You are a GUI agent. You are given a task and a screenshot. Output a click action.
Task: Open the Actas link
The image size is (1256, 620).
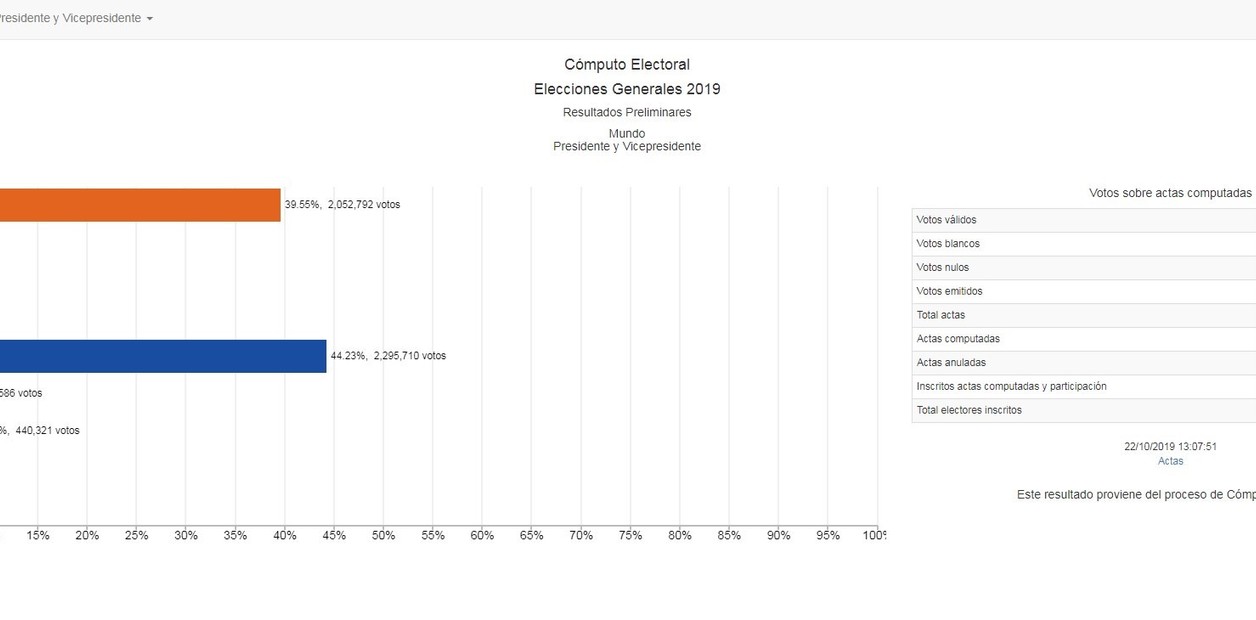(x=1170, y=461)
